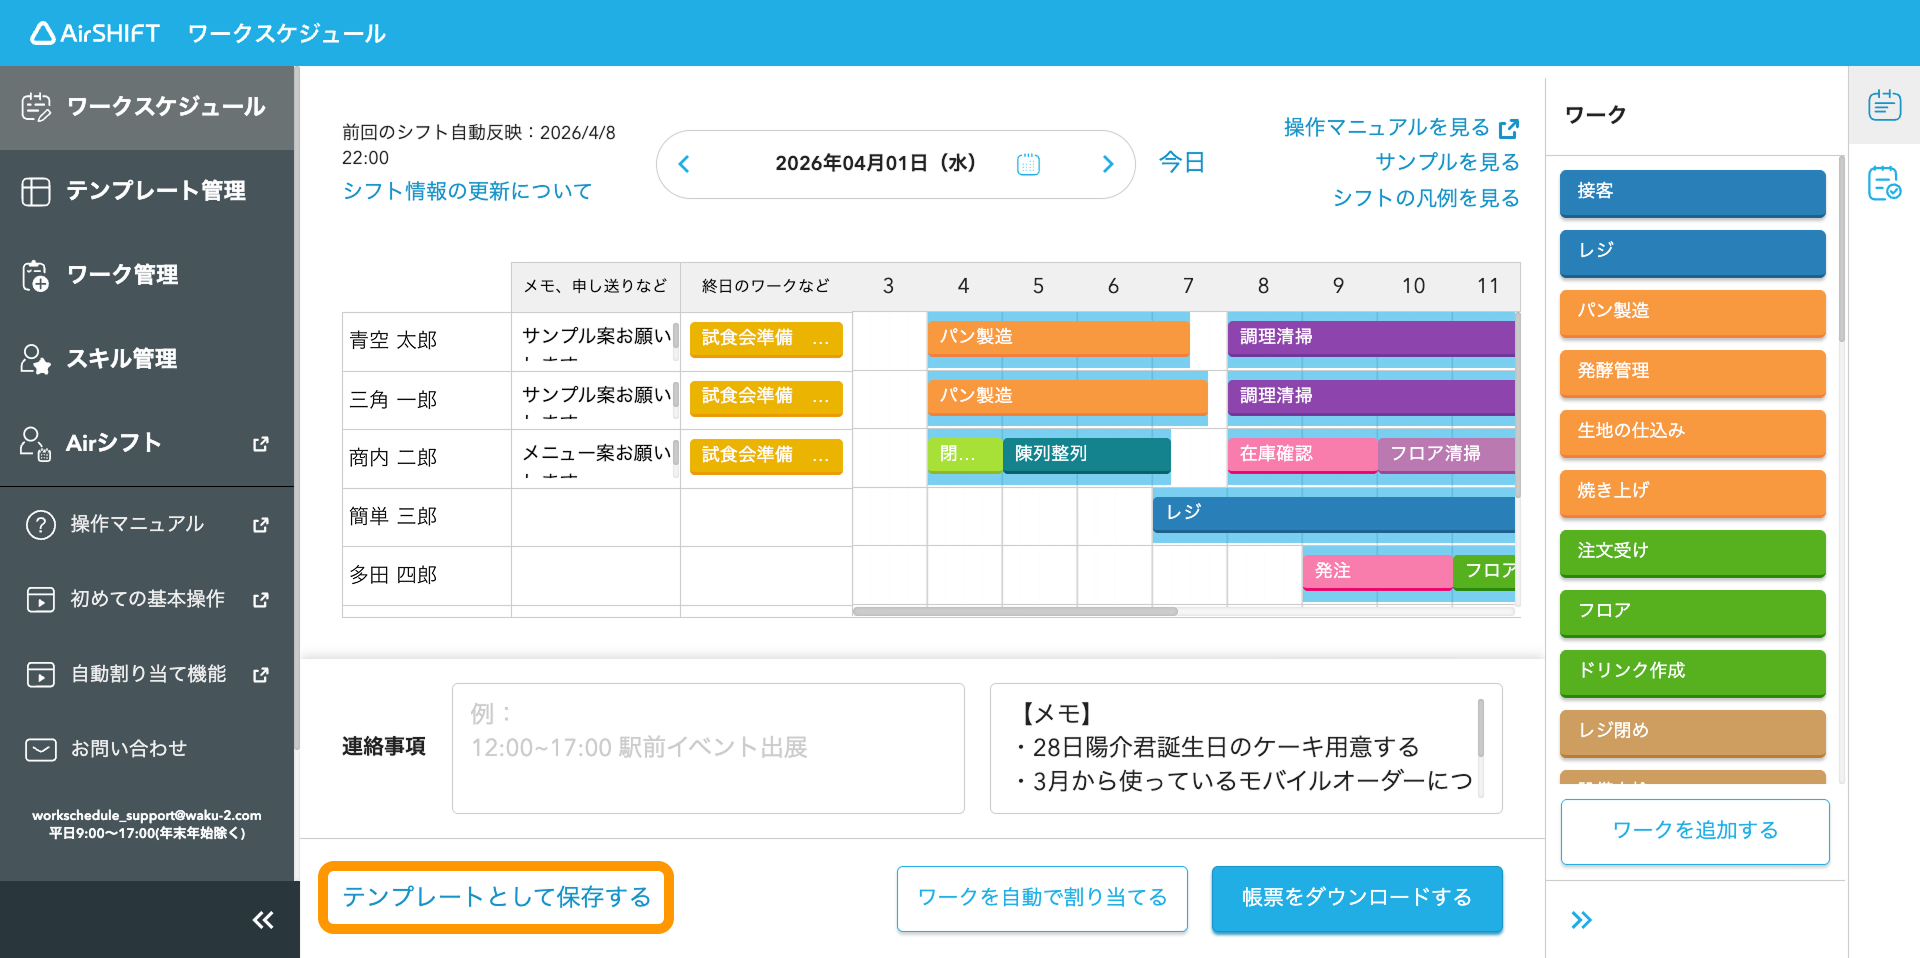Screen dimensions: 1920x958
Task: Open external link icon beside 操作マニュアルを見る
Action: pos(1509,128)
